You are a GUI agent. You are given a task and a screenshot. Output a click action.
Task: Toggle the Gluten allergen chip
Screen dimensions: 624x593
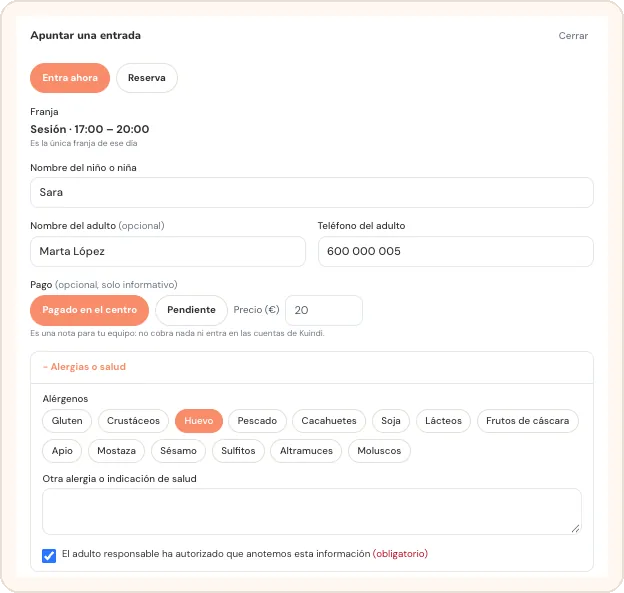click(x=67, y=421)
